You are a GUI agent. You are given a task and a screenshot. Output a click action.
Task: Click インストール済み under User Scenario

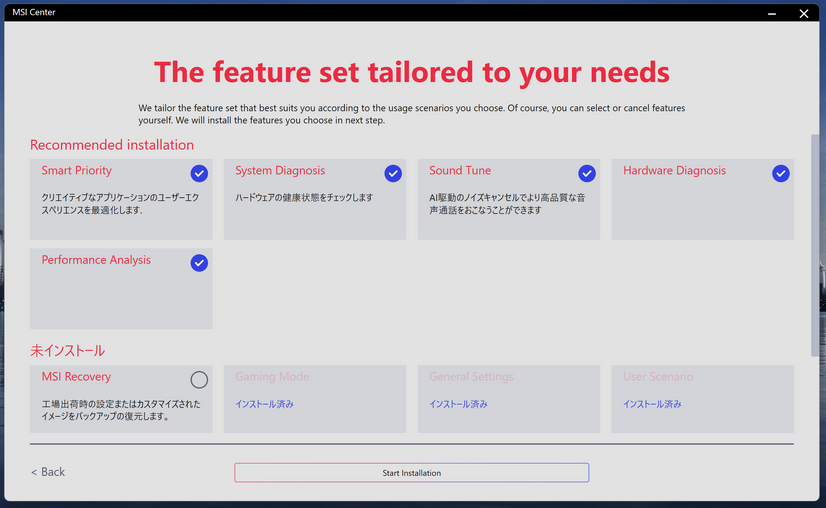652,404
